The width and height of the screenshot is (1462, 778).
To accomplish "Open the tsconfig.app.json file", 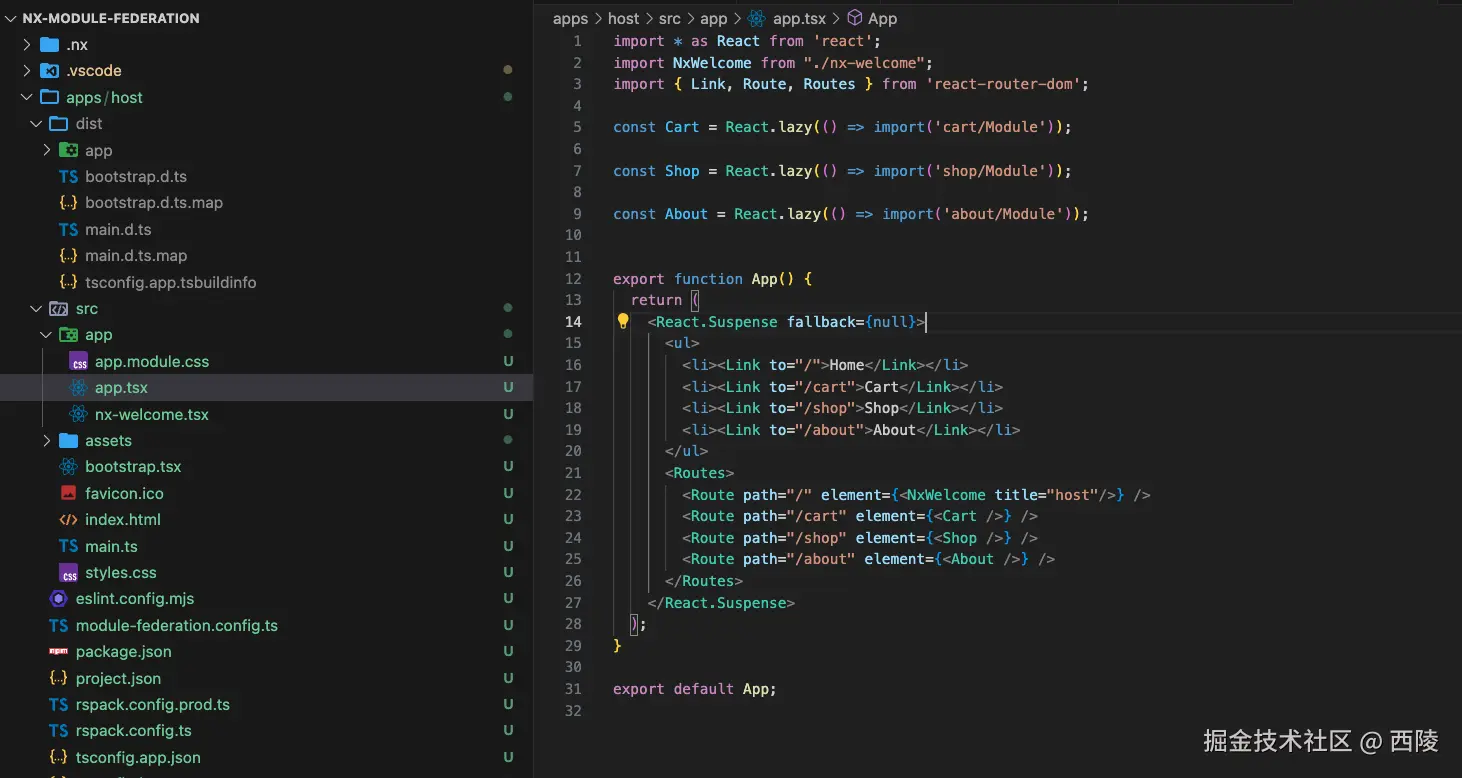I will 138,757.
